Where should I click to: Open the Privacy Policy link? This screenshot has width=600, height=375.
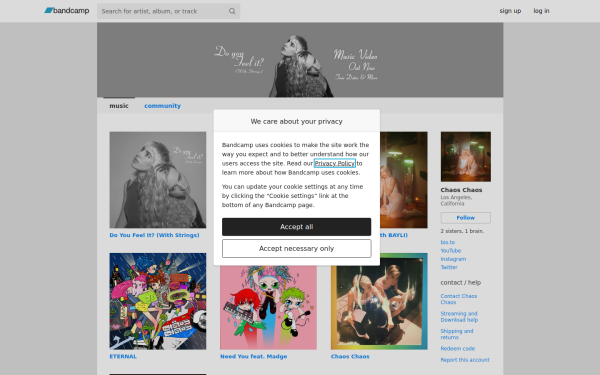click(335, 163)
